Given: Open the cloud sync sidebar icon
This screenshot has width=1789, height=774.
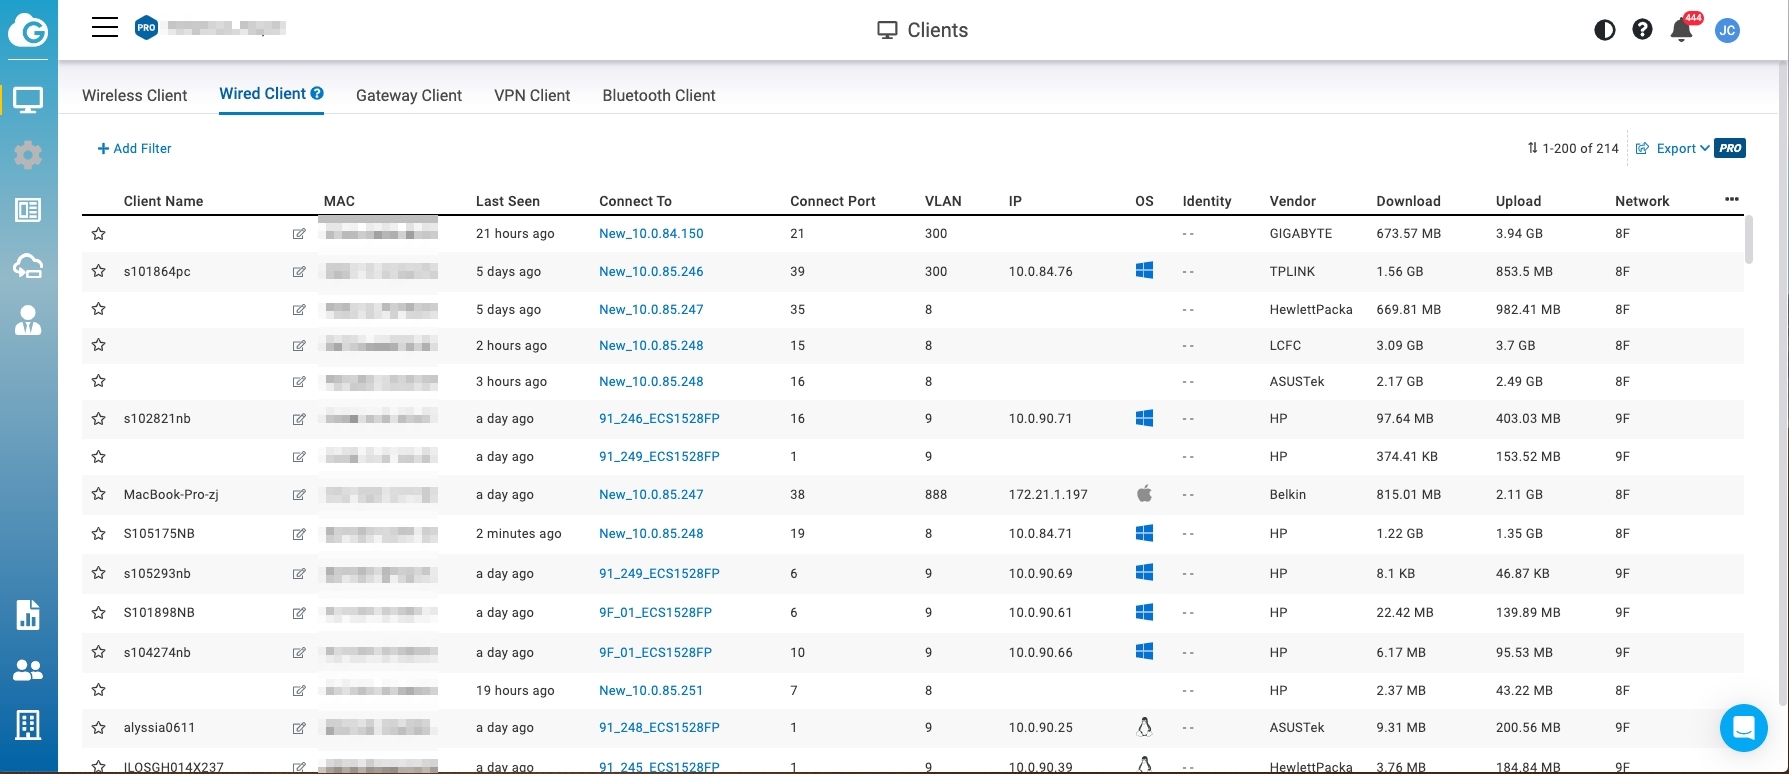Looking at the screenshot, I should click(28, 265).
